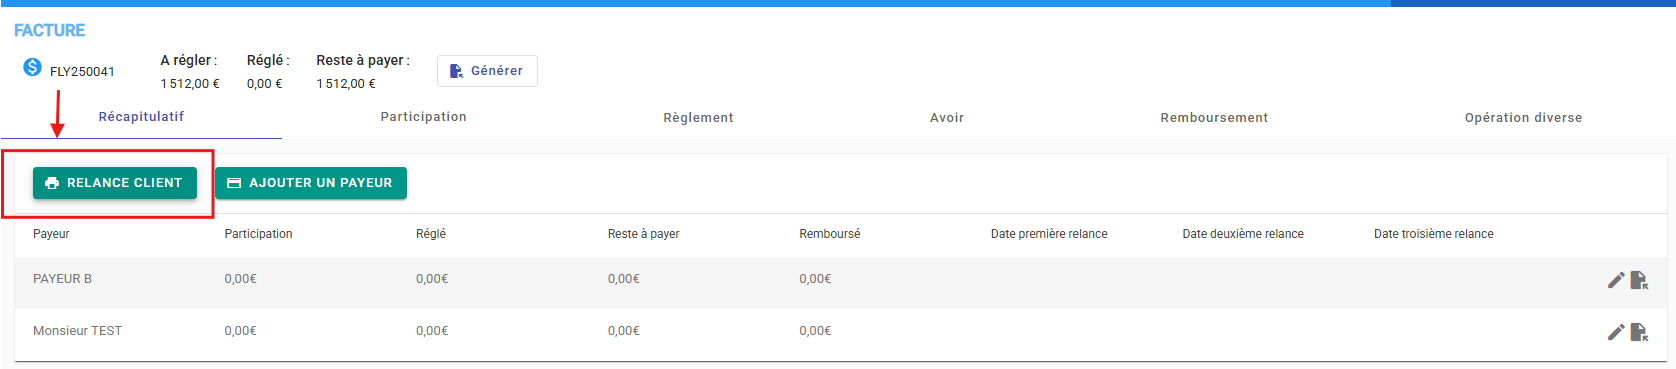Open the Opération diverse tab
Image resolution: width=1676 pixels, height=369 pixels.
[1523, 118]
